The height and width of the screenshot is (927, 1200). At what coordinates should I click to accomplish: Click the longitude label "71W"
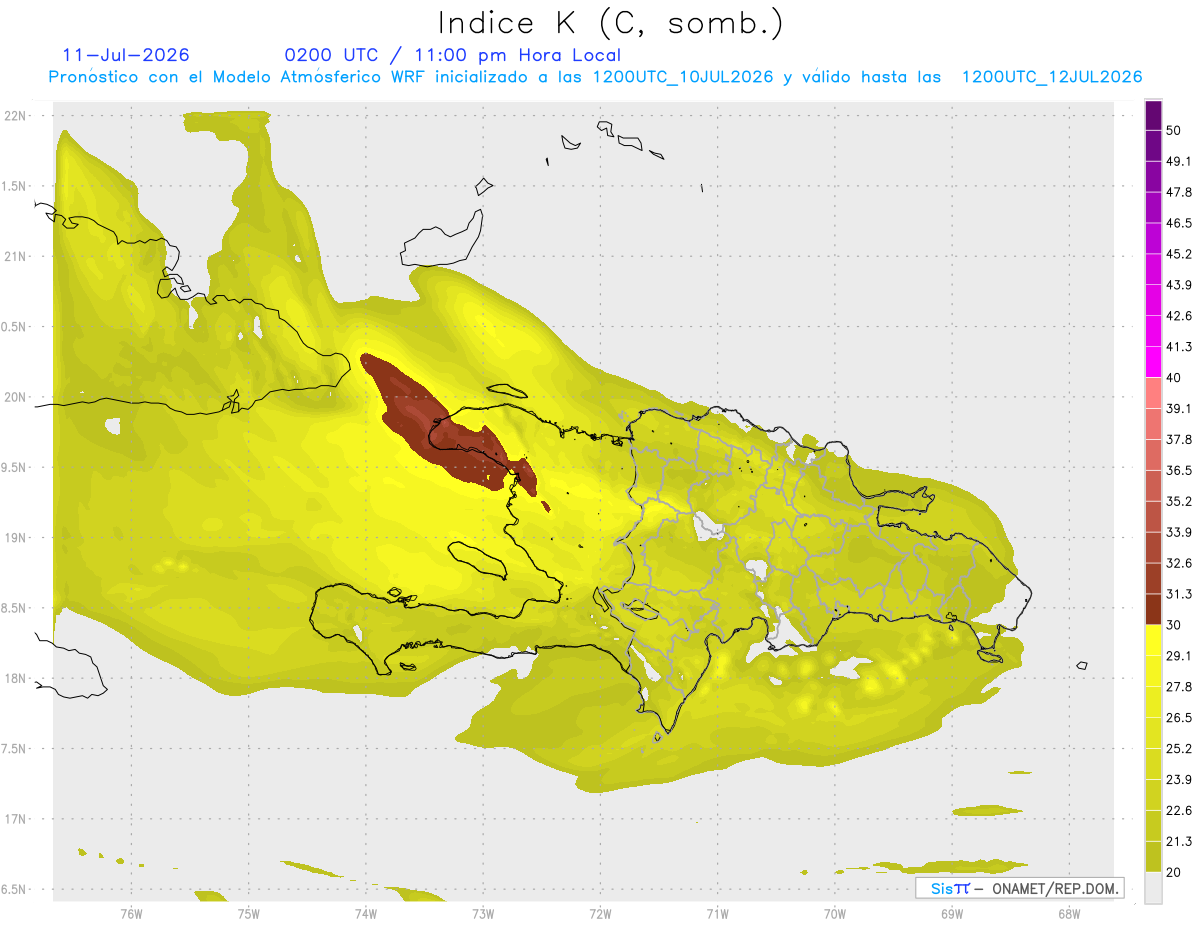[717, 914]
